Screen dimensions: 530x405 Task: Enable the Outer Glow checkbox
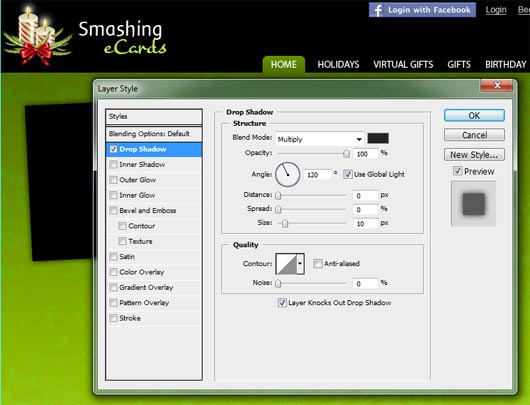[114, 180]
